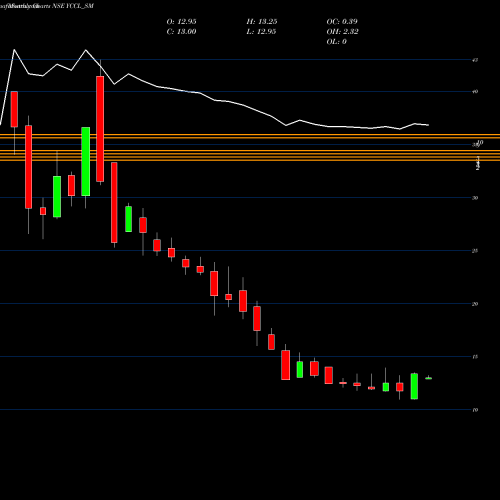Select the low value L: 12.95
Viewport: 500px width, 500px height.
tap(261, 32)
